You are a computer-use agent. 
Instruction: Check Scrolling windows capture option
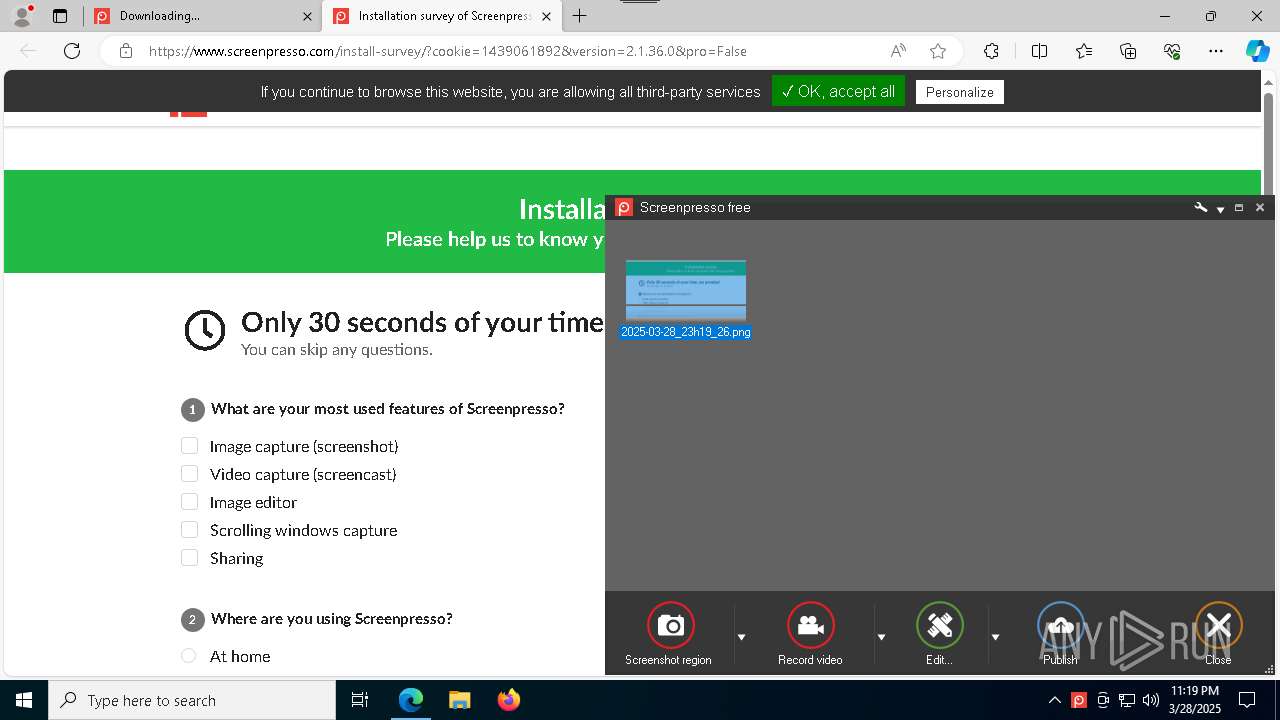coord(189,530)
